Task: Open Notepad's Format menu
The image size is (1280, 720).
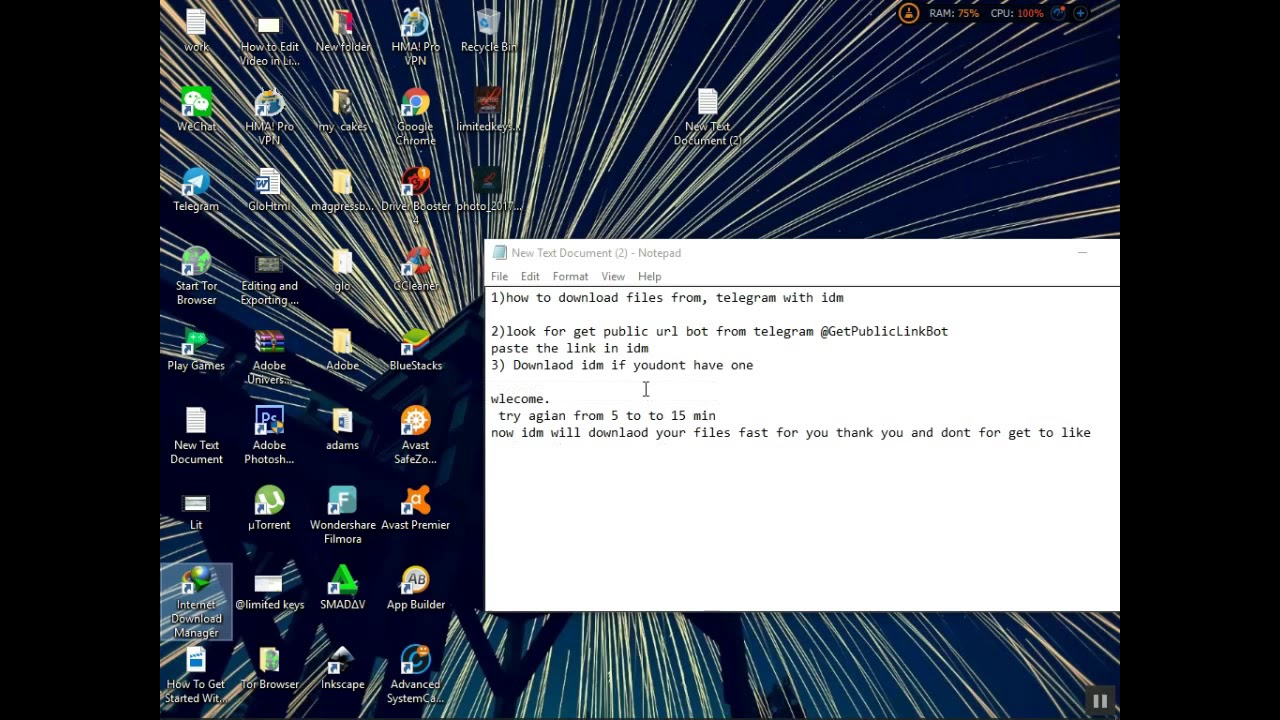Action: pyautogui.click(x=570, y=276)
